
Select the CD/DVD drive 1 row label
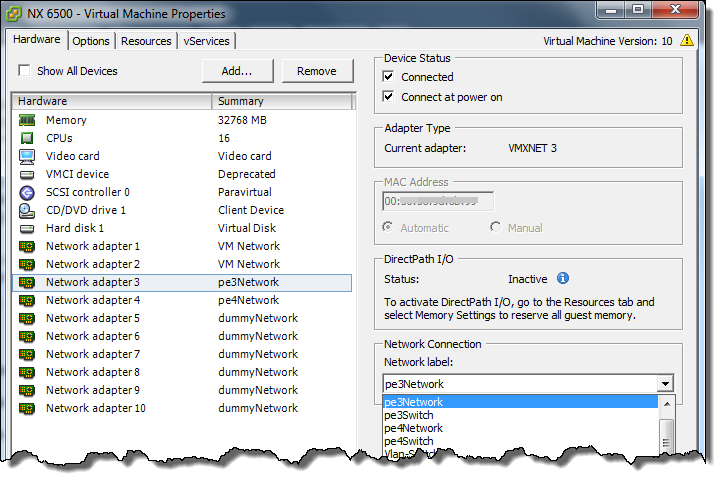(86, 210)
